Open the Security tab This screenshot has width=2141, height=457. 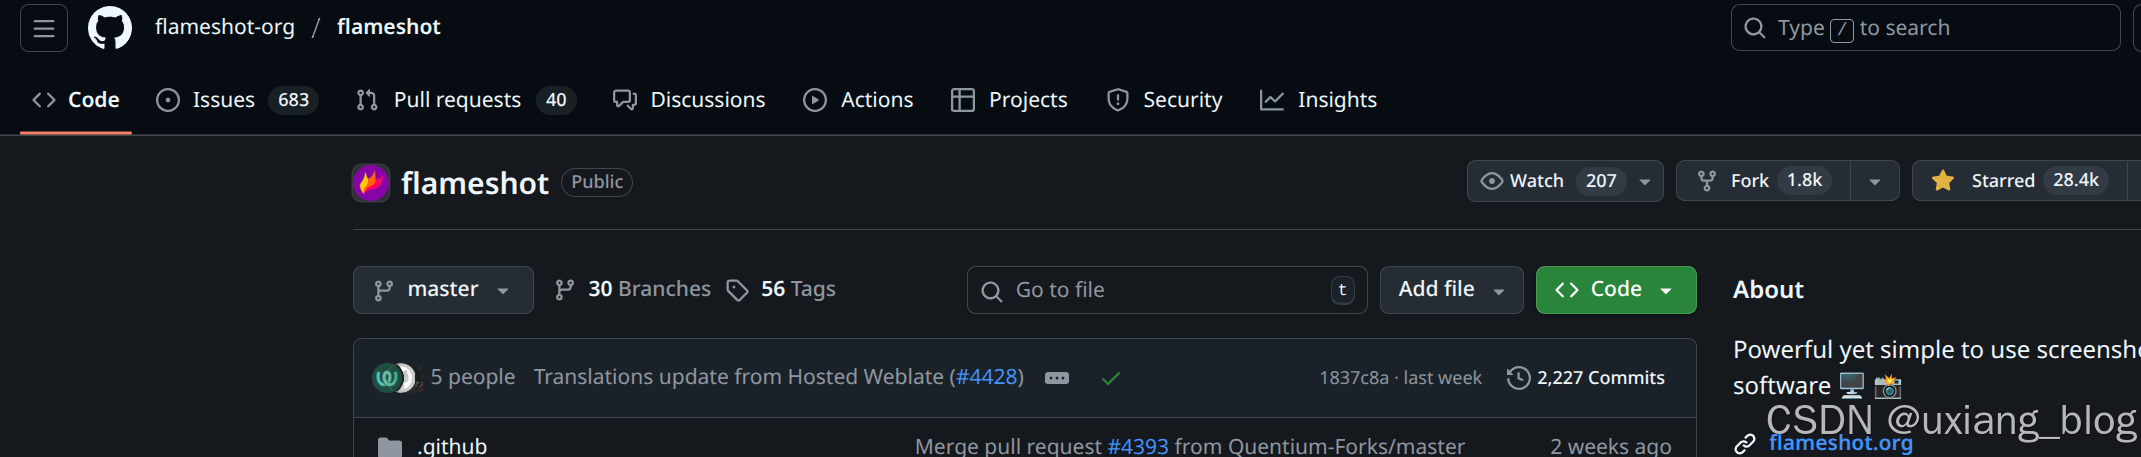click(1165, 100)
